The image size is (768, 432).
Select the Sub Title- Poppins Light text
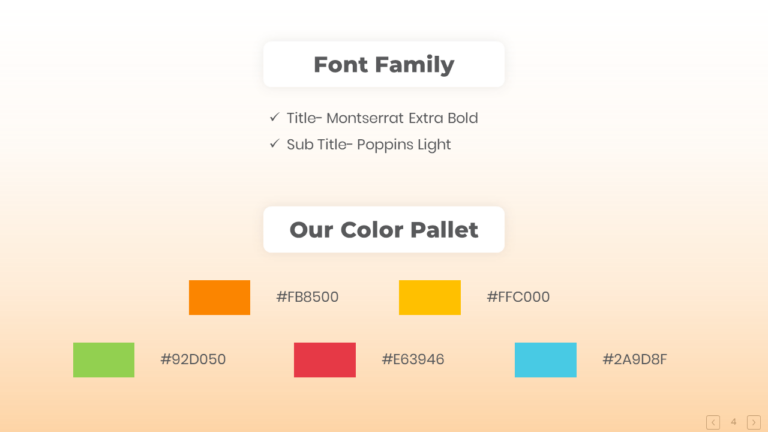coord(368,145)
